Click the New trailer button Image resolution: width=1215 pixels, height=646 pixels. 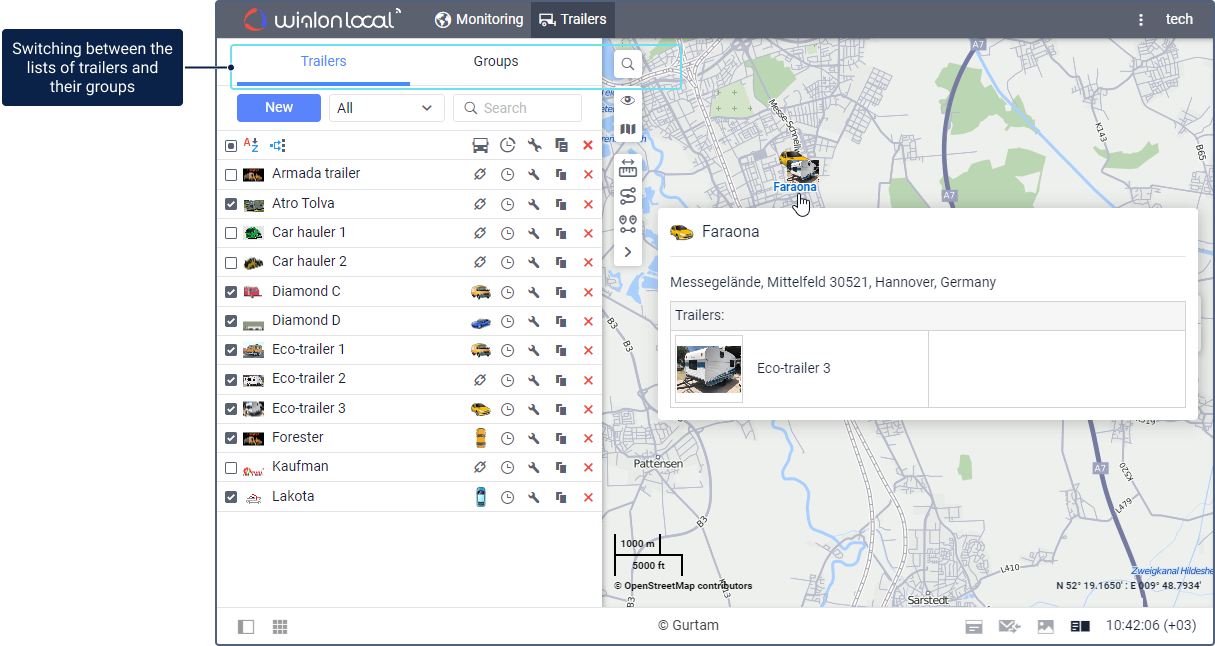(x=279, y=108)
